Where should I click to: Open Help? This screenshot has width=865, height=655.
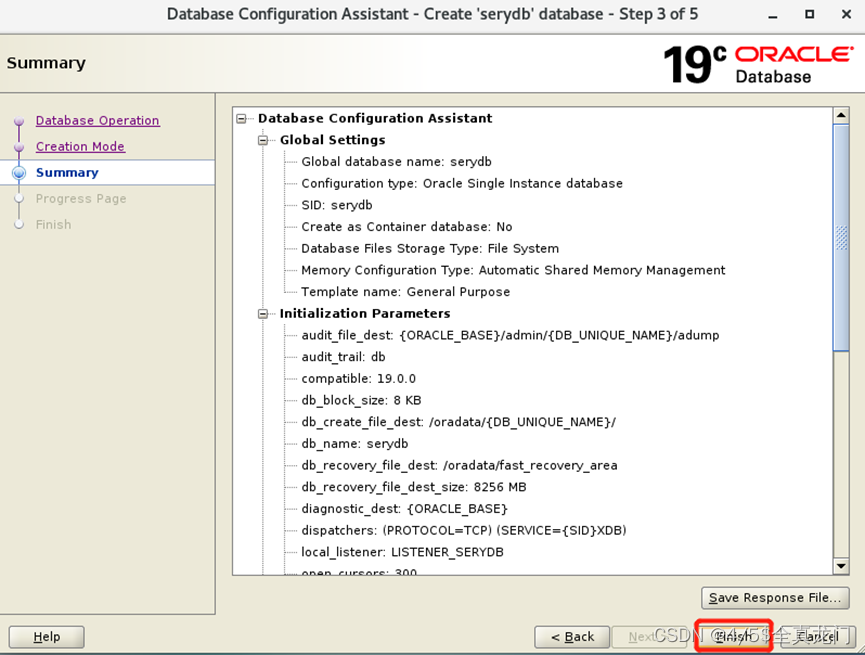(x=46, y=636)
